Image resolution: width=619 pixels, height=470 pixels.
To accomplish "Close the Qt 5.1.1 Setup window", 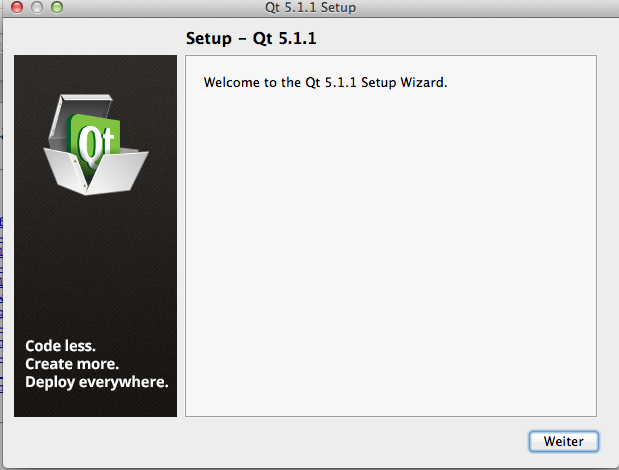I will (x=16, y=8).
